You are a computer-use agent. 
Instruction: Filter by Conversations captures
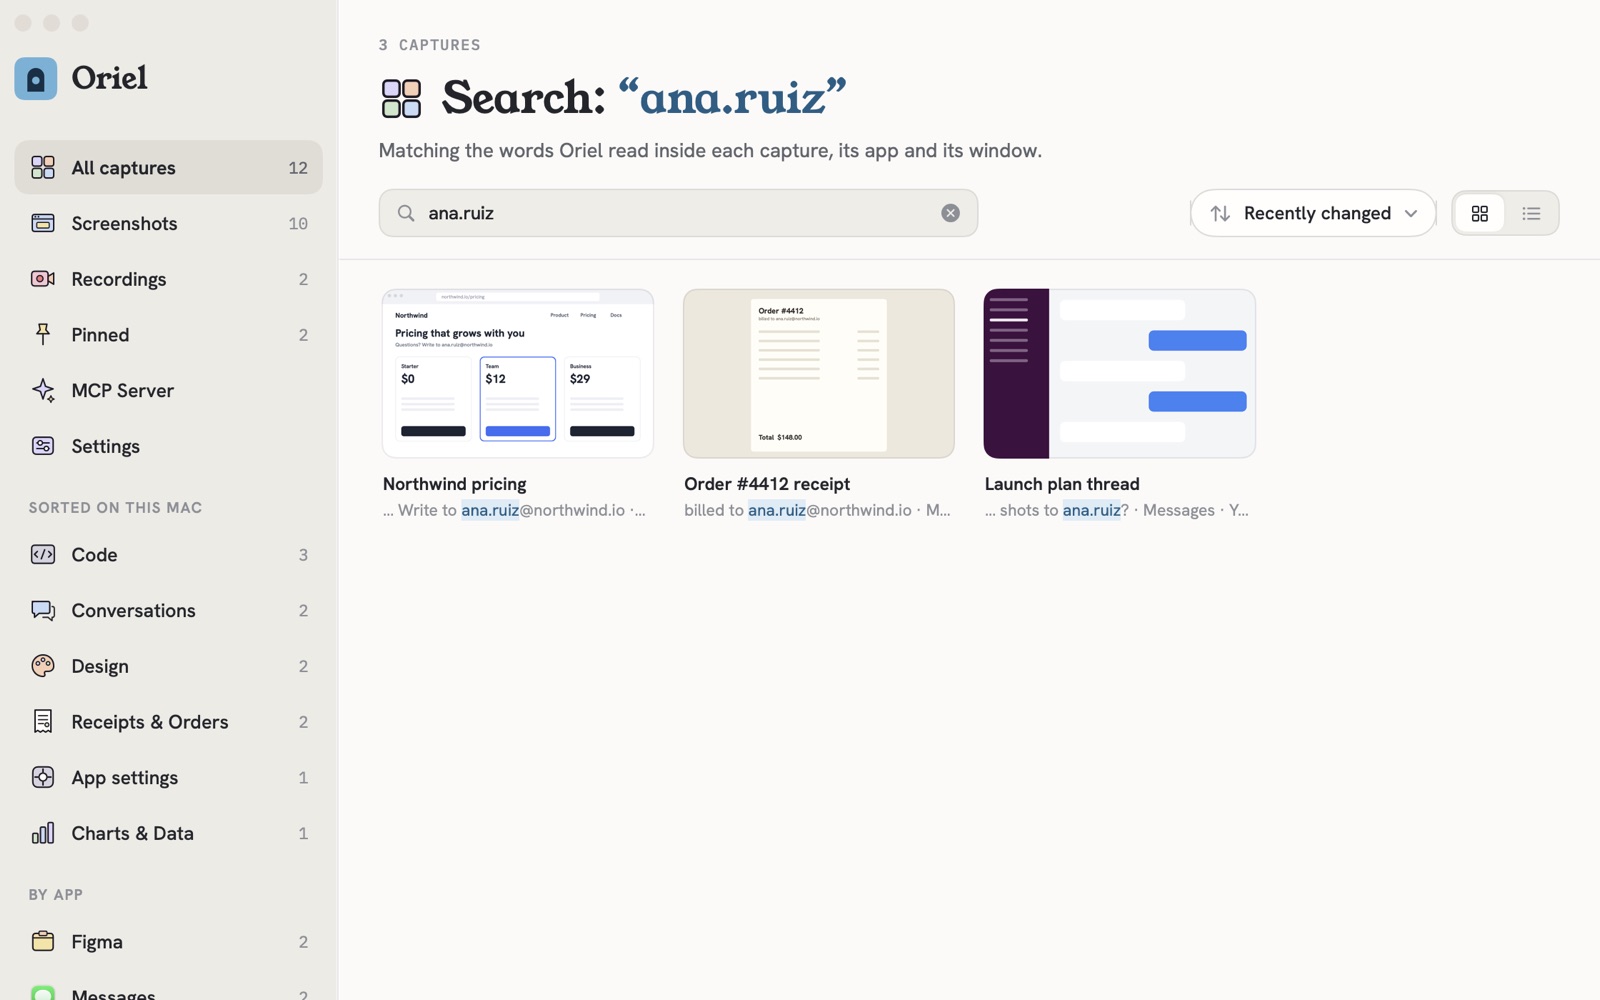point(168,610)
